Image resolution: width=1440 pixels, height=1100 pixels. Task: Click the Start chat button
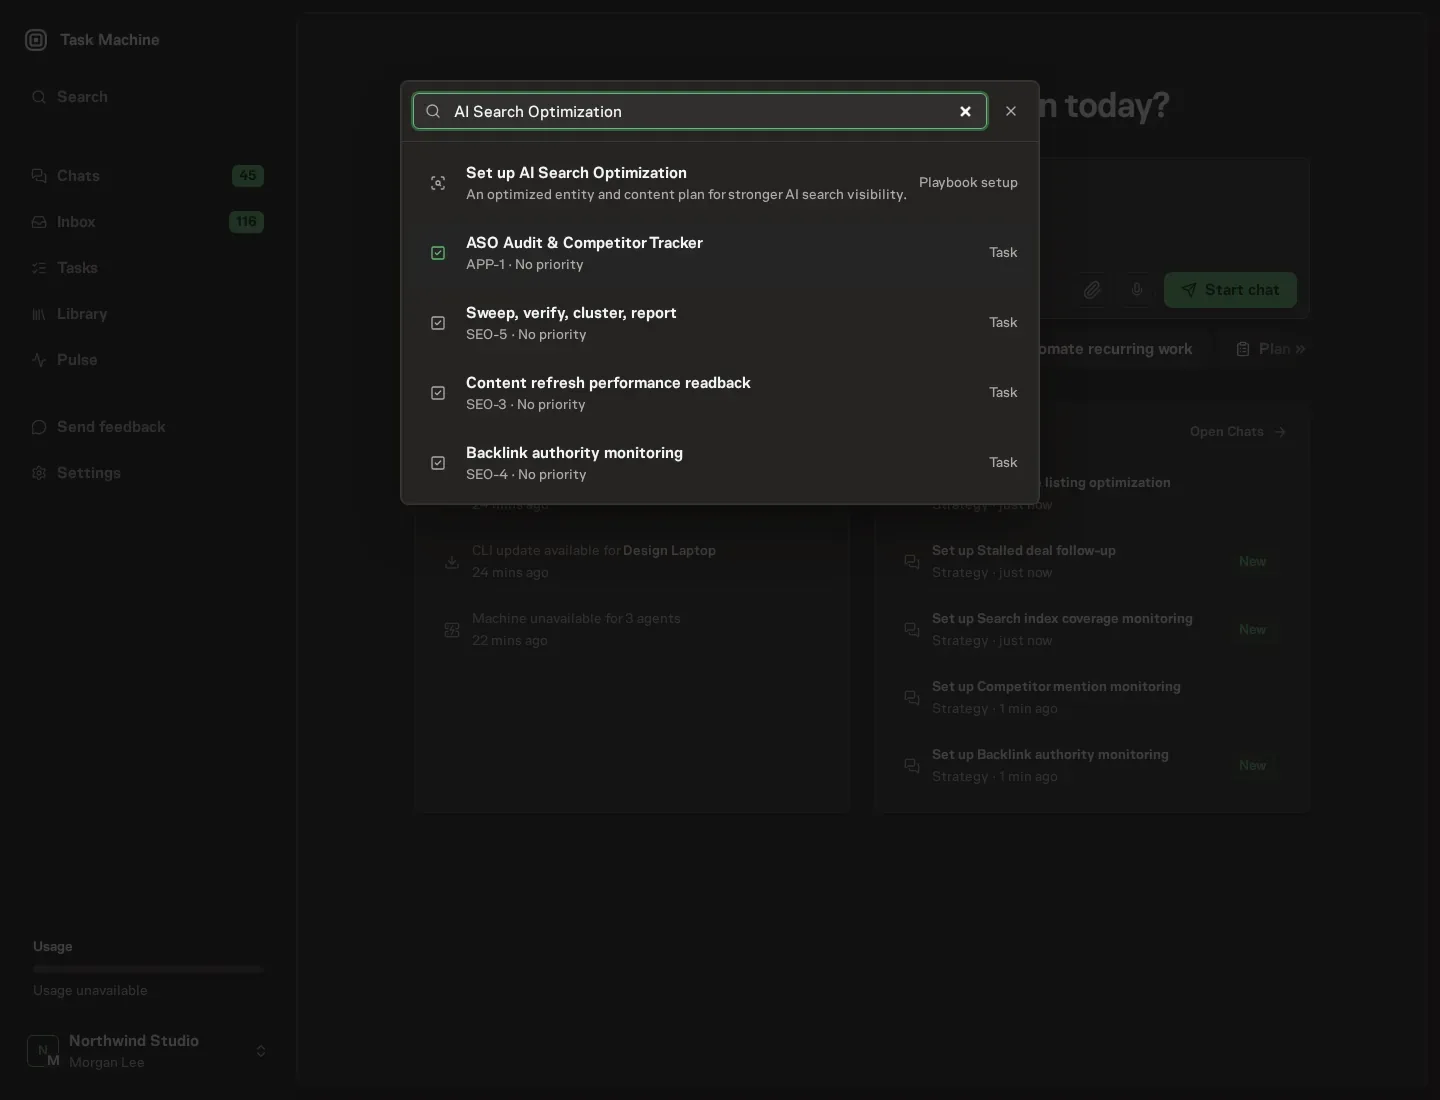tap(1230, 290)
